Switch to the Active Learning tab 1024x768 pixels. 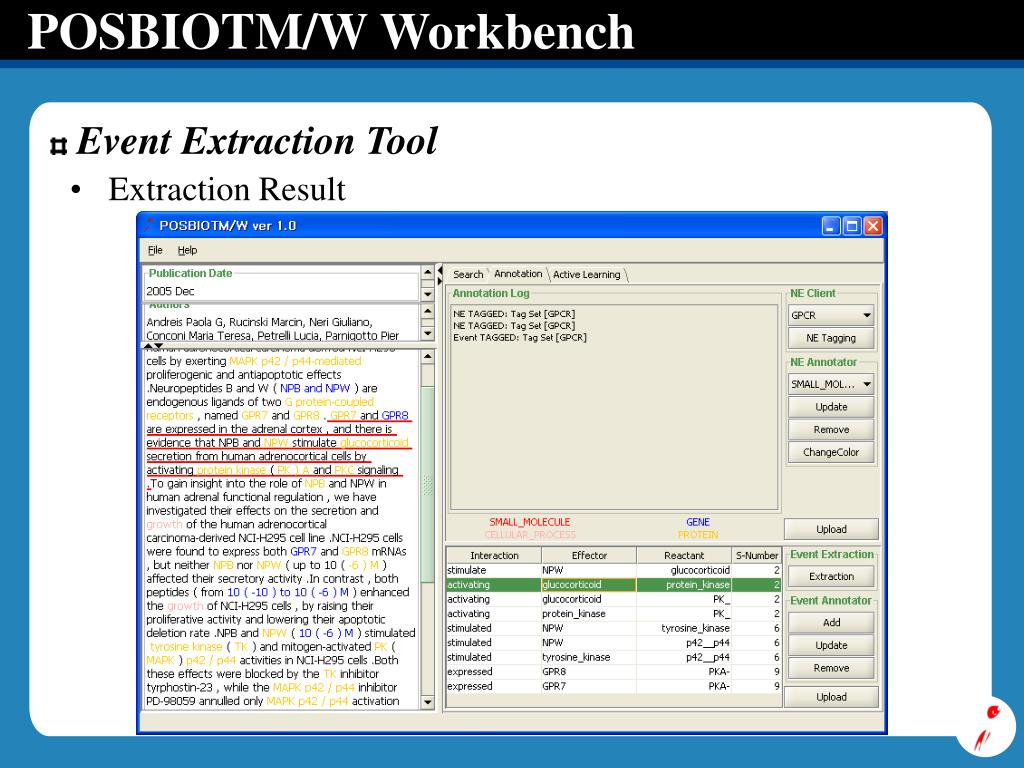click(x=586, y=274)
